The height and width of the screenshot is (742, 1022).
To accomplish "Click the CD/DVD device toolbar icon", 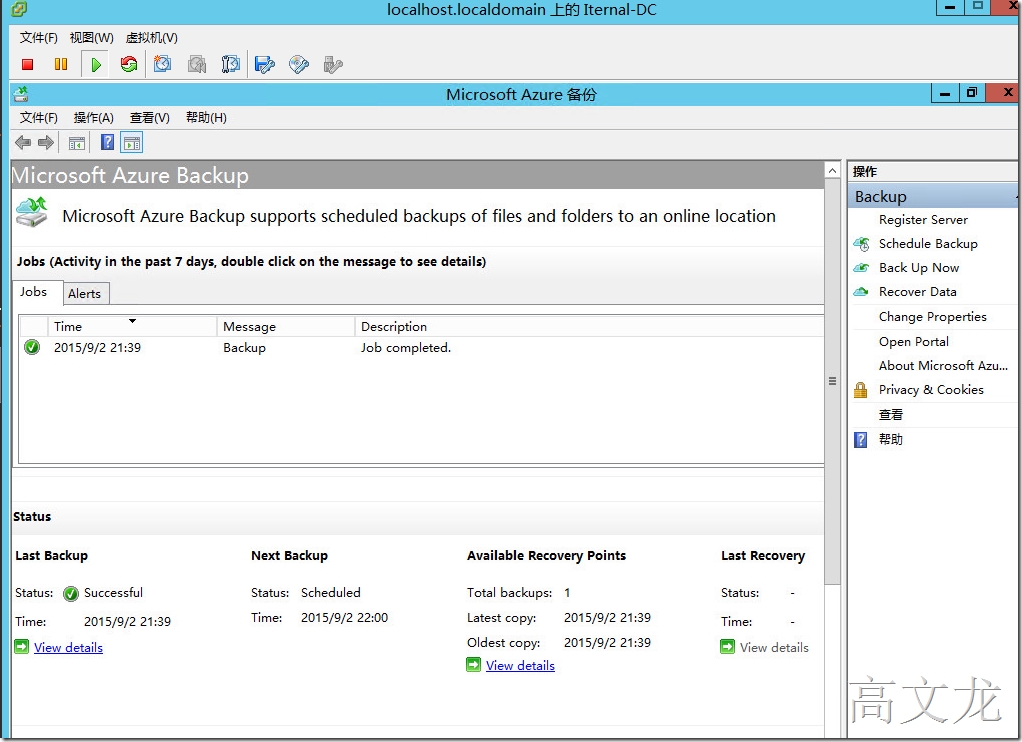I will pyautogui.click(x=299, y=64).
